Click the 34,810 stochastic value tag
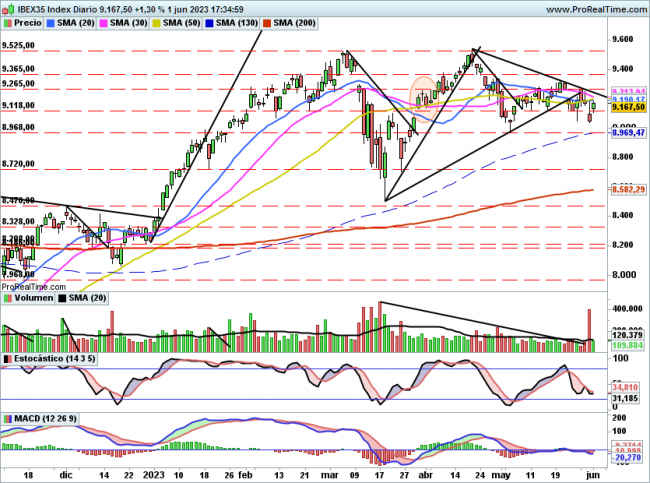The image size is (650, 483). tap(625, 388)
